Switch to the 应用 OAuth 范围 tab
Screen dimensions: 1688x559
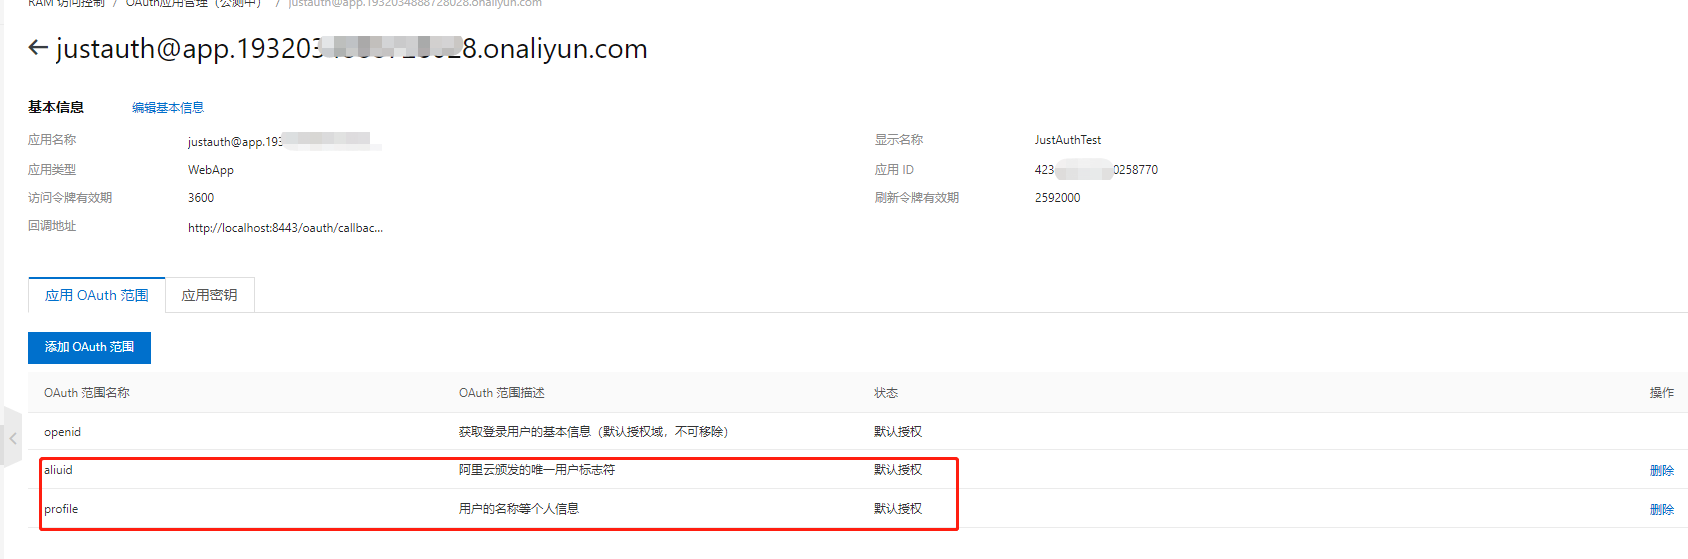click(x=97, y=295)
